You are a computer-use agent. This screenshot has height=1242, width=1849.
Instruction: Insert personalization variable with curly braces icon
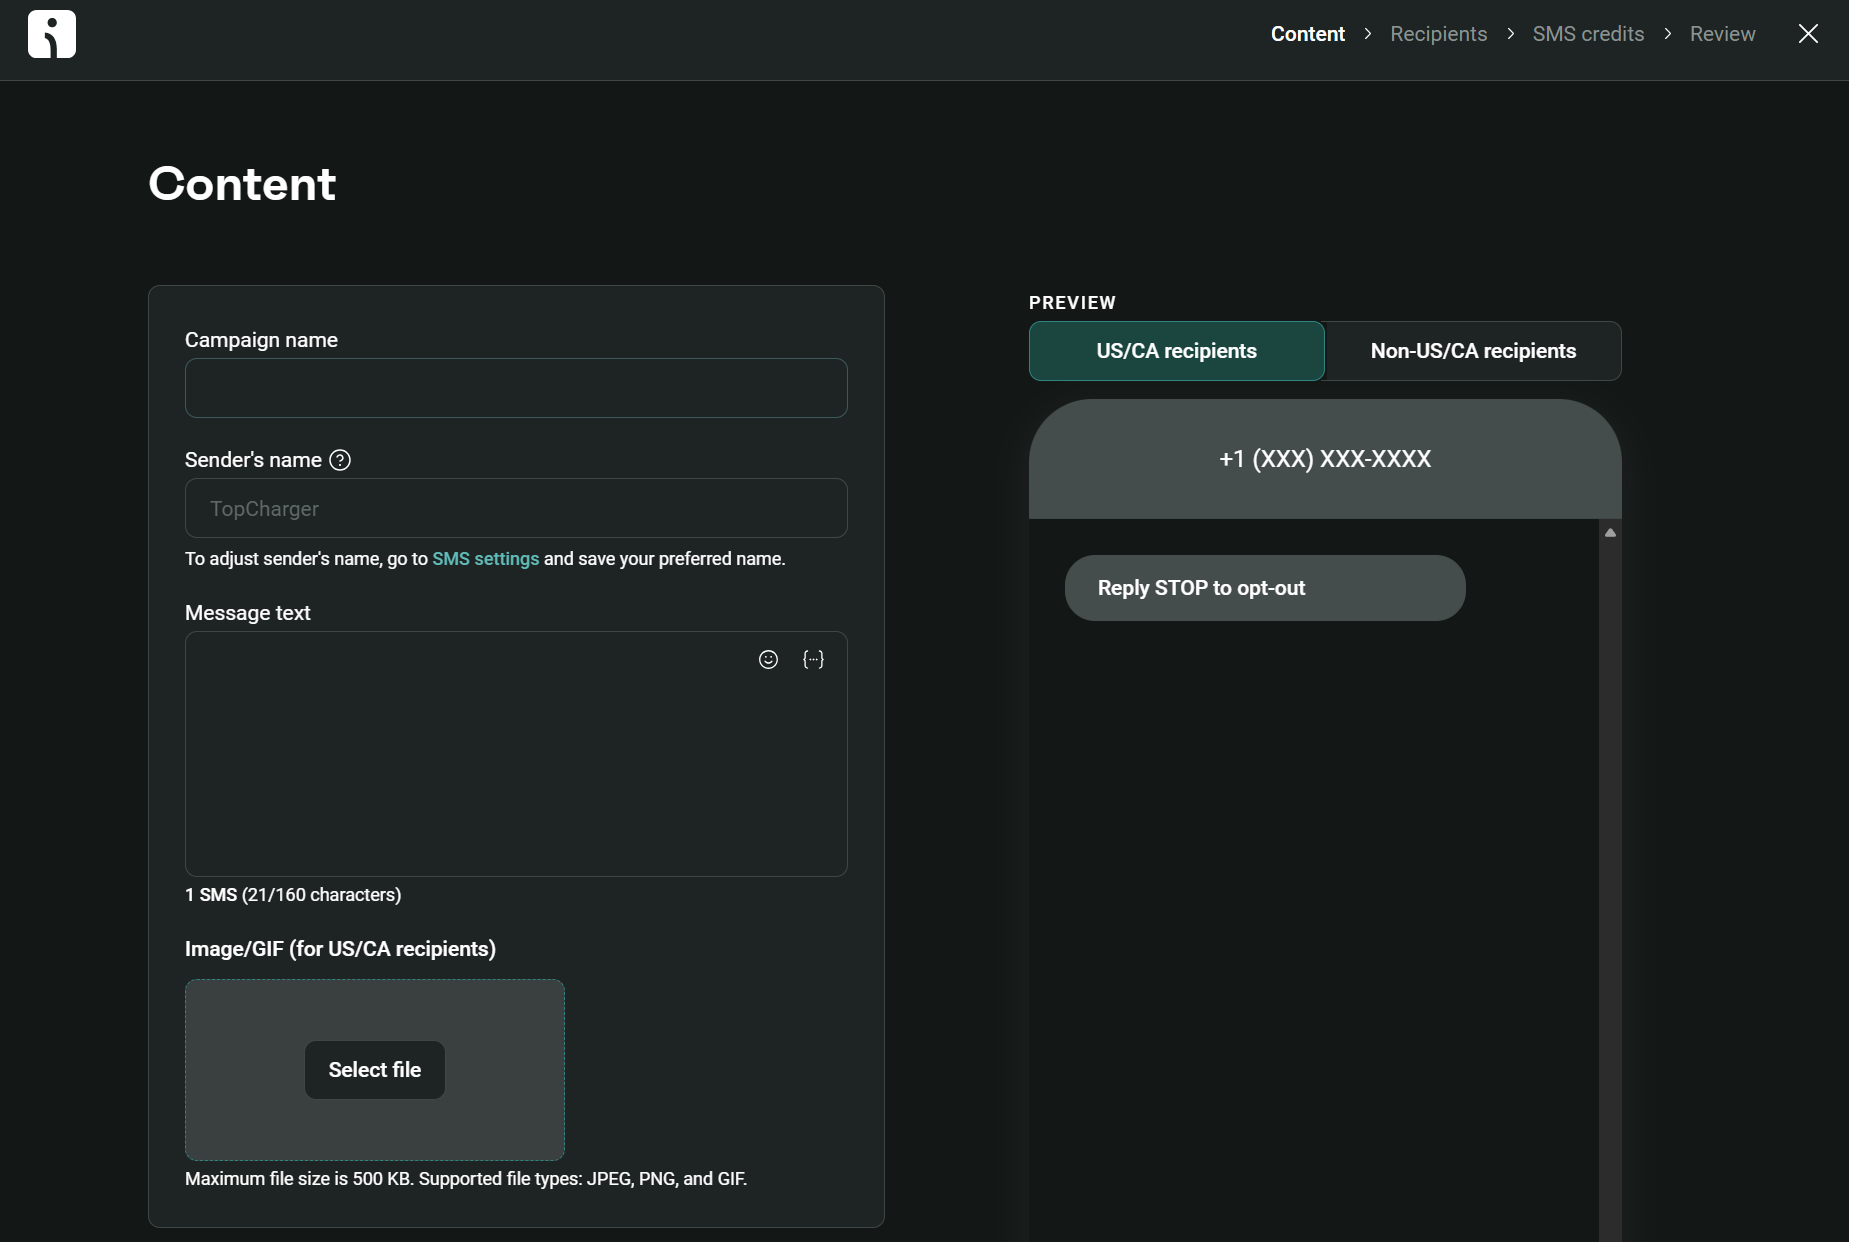[x=814, y=659]
